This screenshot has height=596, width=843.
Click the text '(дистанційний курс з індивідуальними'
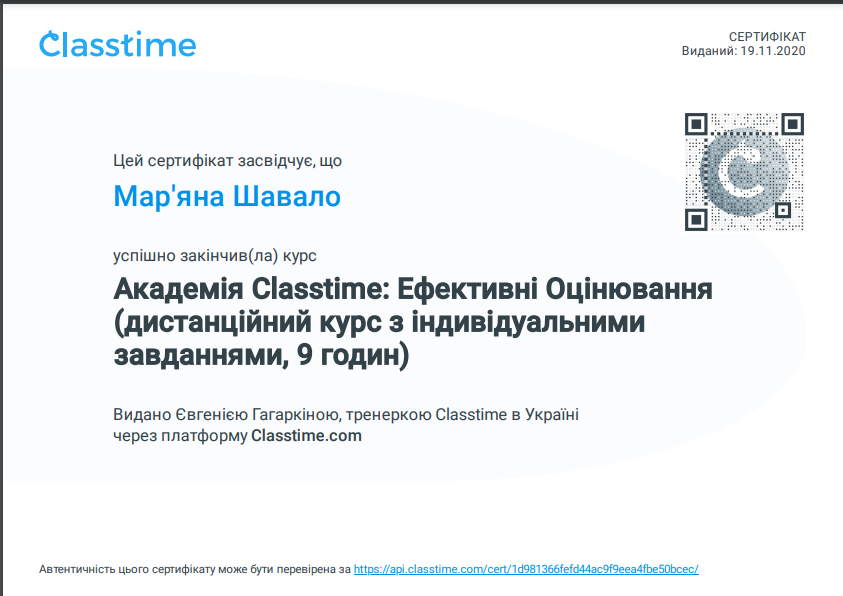pos(379,322)
